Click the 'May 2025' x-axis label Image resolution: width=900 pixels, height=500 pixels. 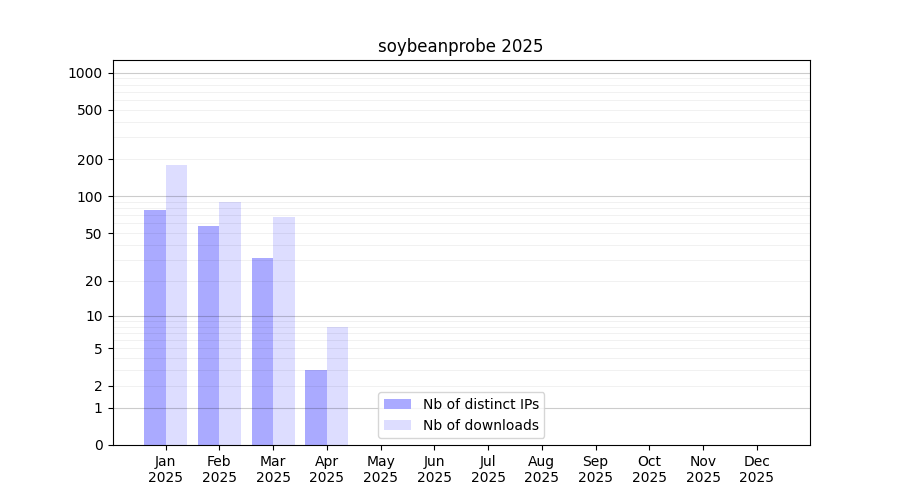pyautogui.click(x=381, y=469)
